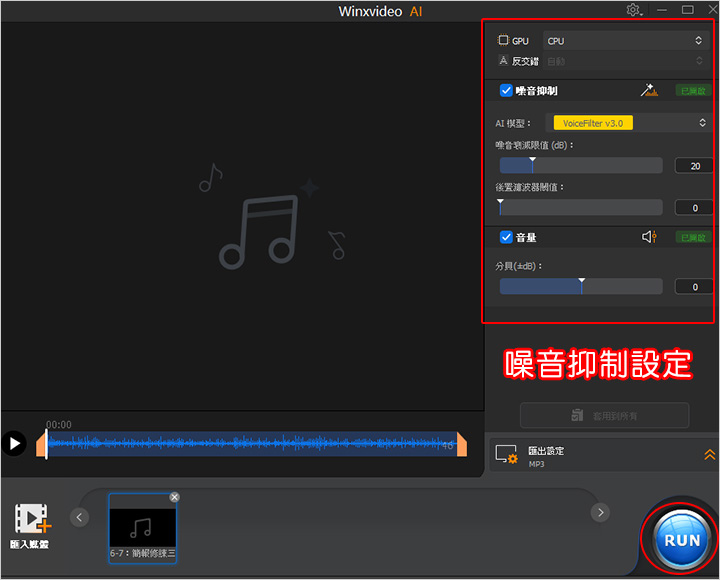Click the clipboard icon in apply-to-all

[577, 415]
